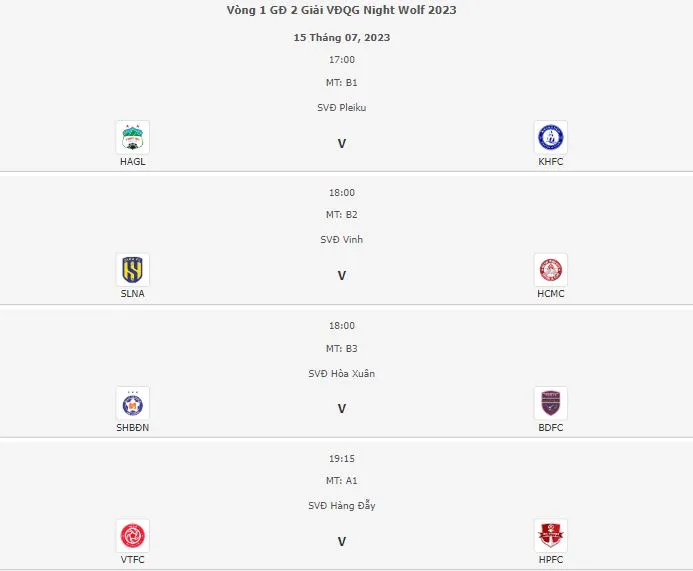Click the V between VTFC and HPFC

coord(341,542)
